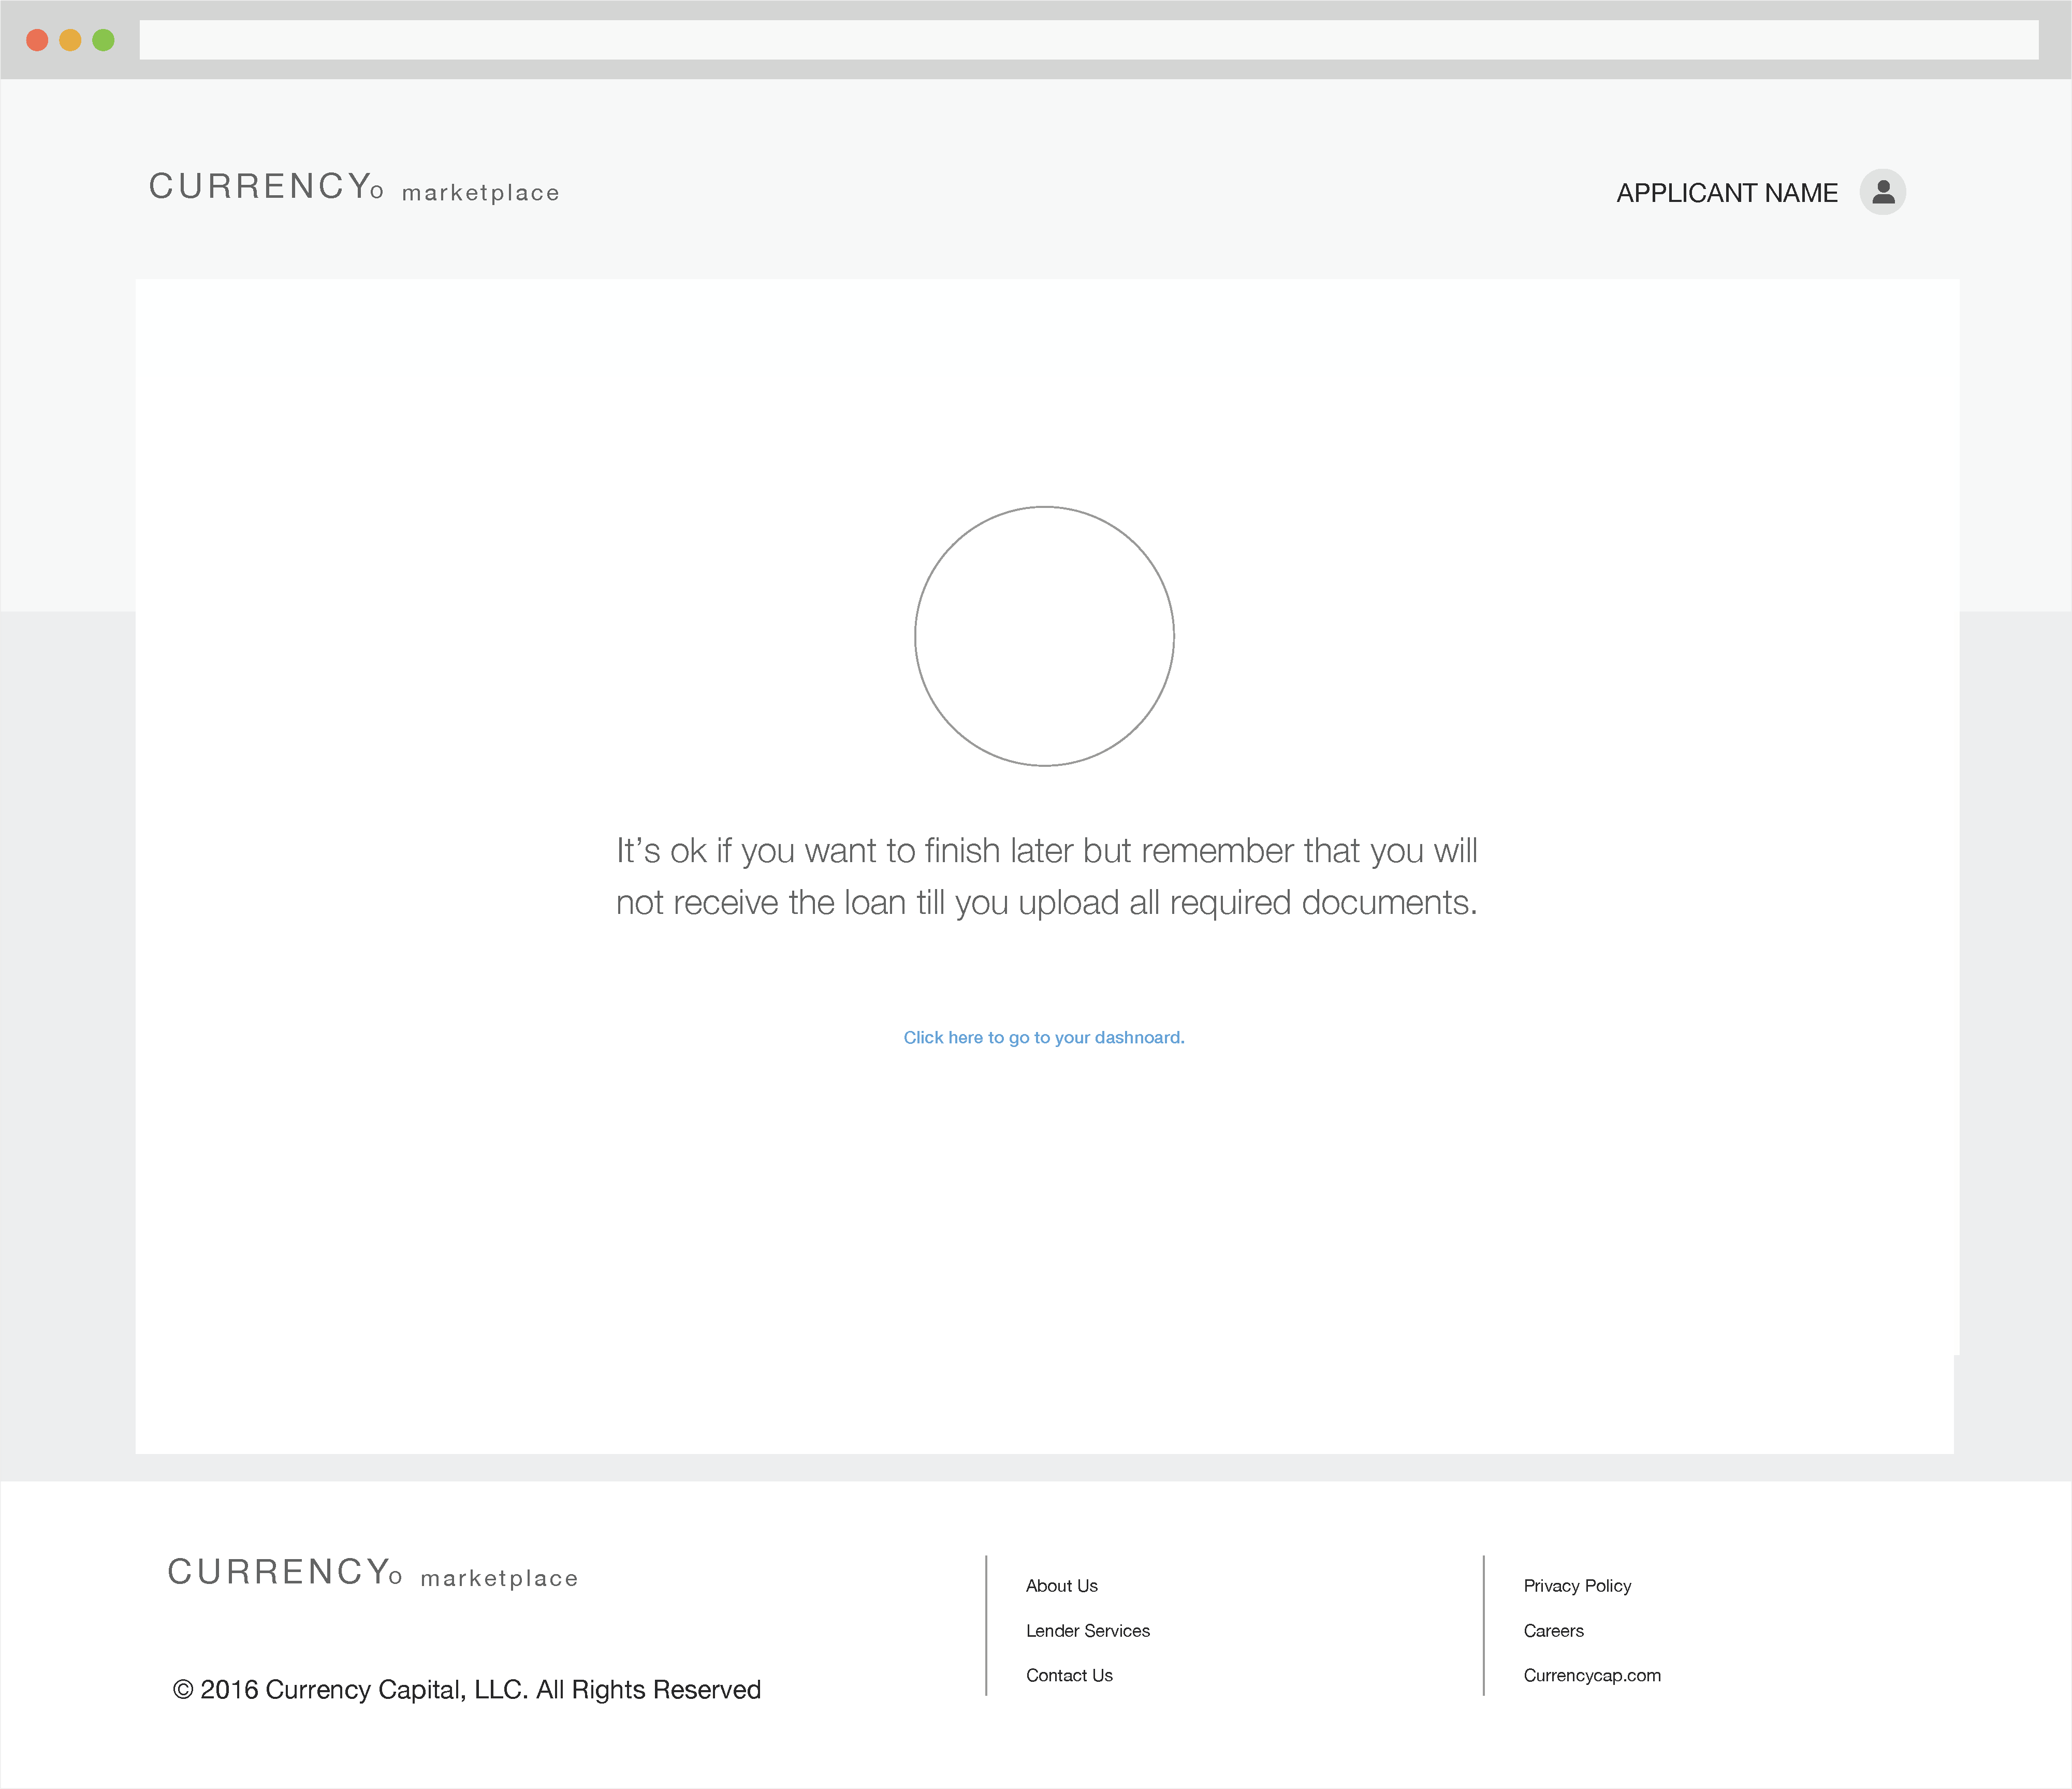
Task: Click the finish later reminder message
Action: click(x=1046, y=876)
